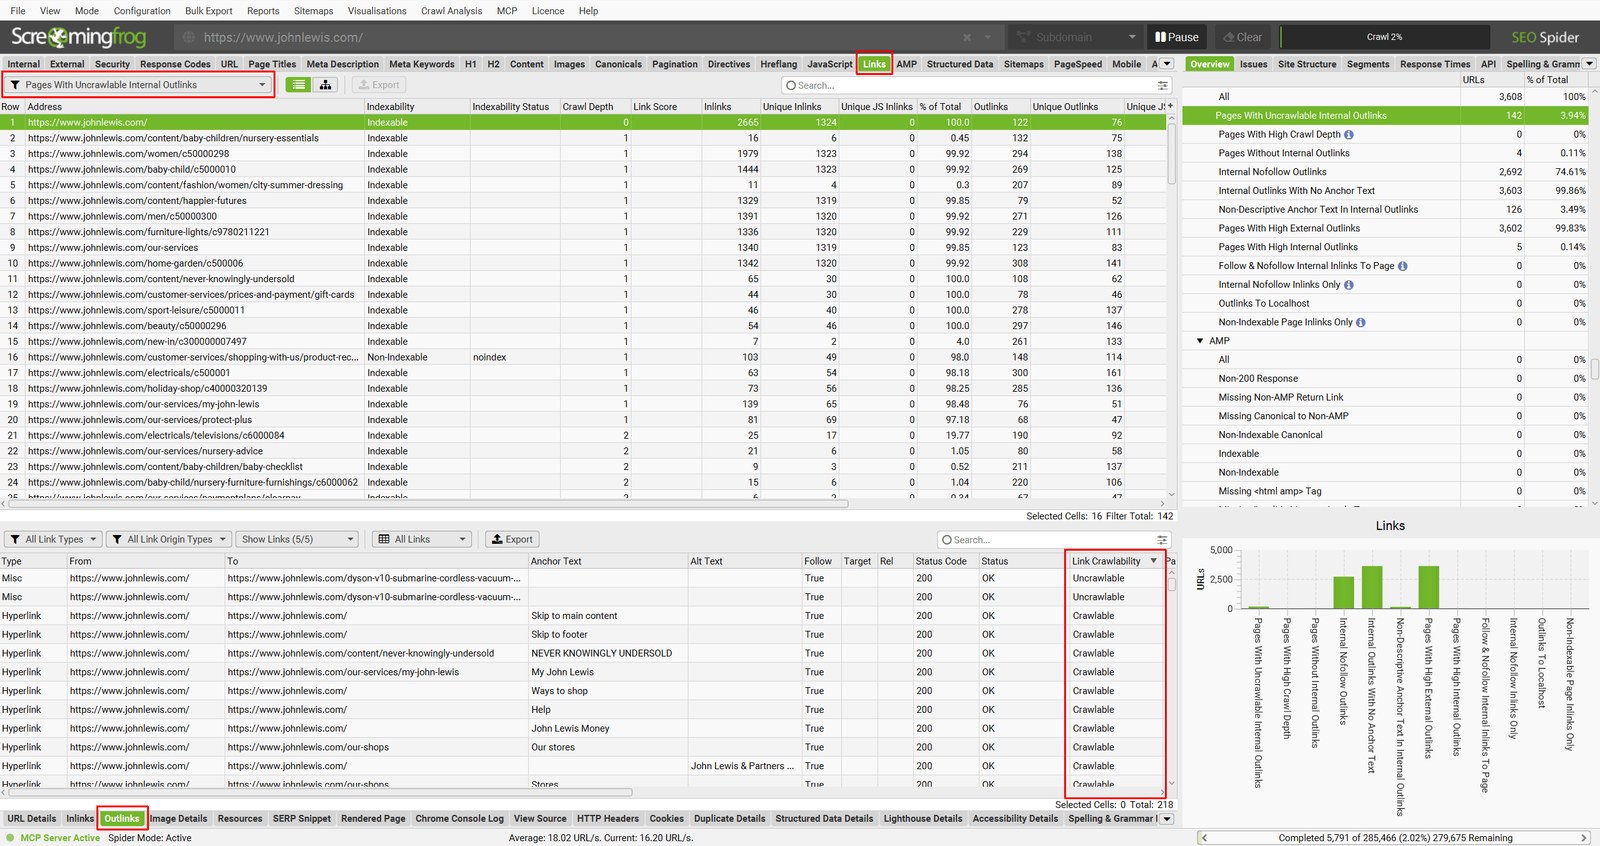The image size is (1600, 846).
Task: Collapse the AMP section in Overview
Action: pos(1200,341)
